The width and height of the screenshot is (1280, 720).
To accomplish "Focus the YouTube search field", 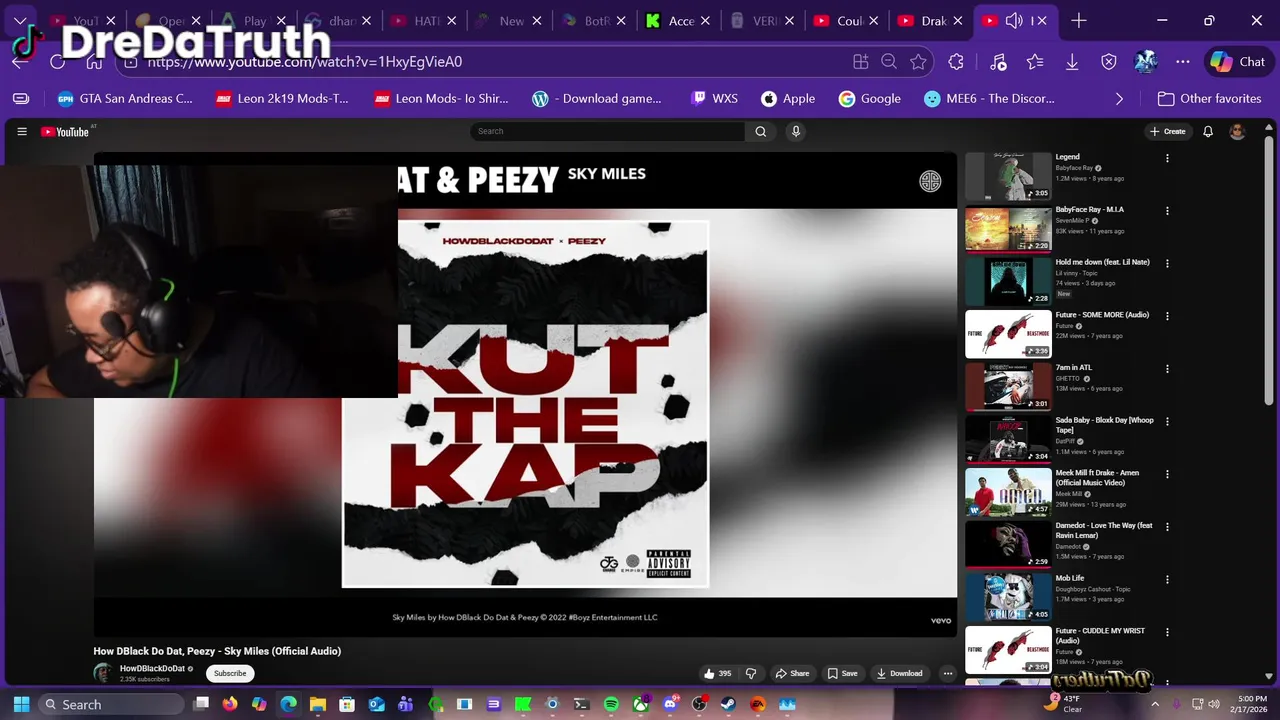I will (x=607, y=131).
